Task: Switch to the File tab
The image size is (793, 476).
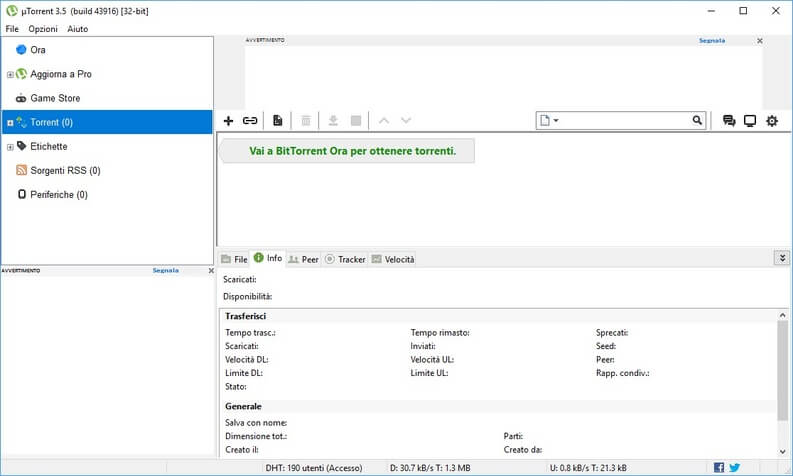Action: (x=234, y=259)
